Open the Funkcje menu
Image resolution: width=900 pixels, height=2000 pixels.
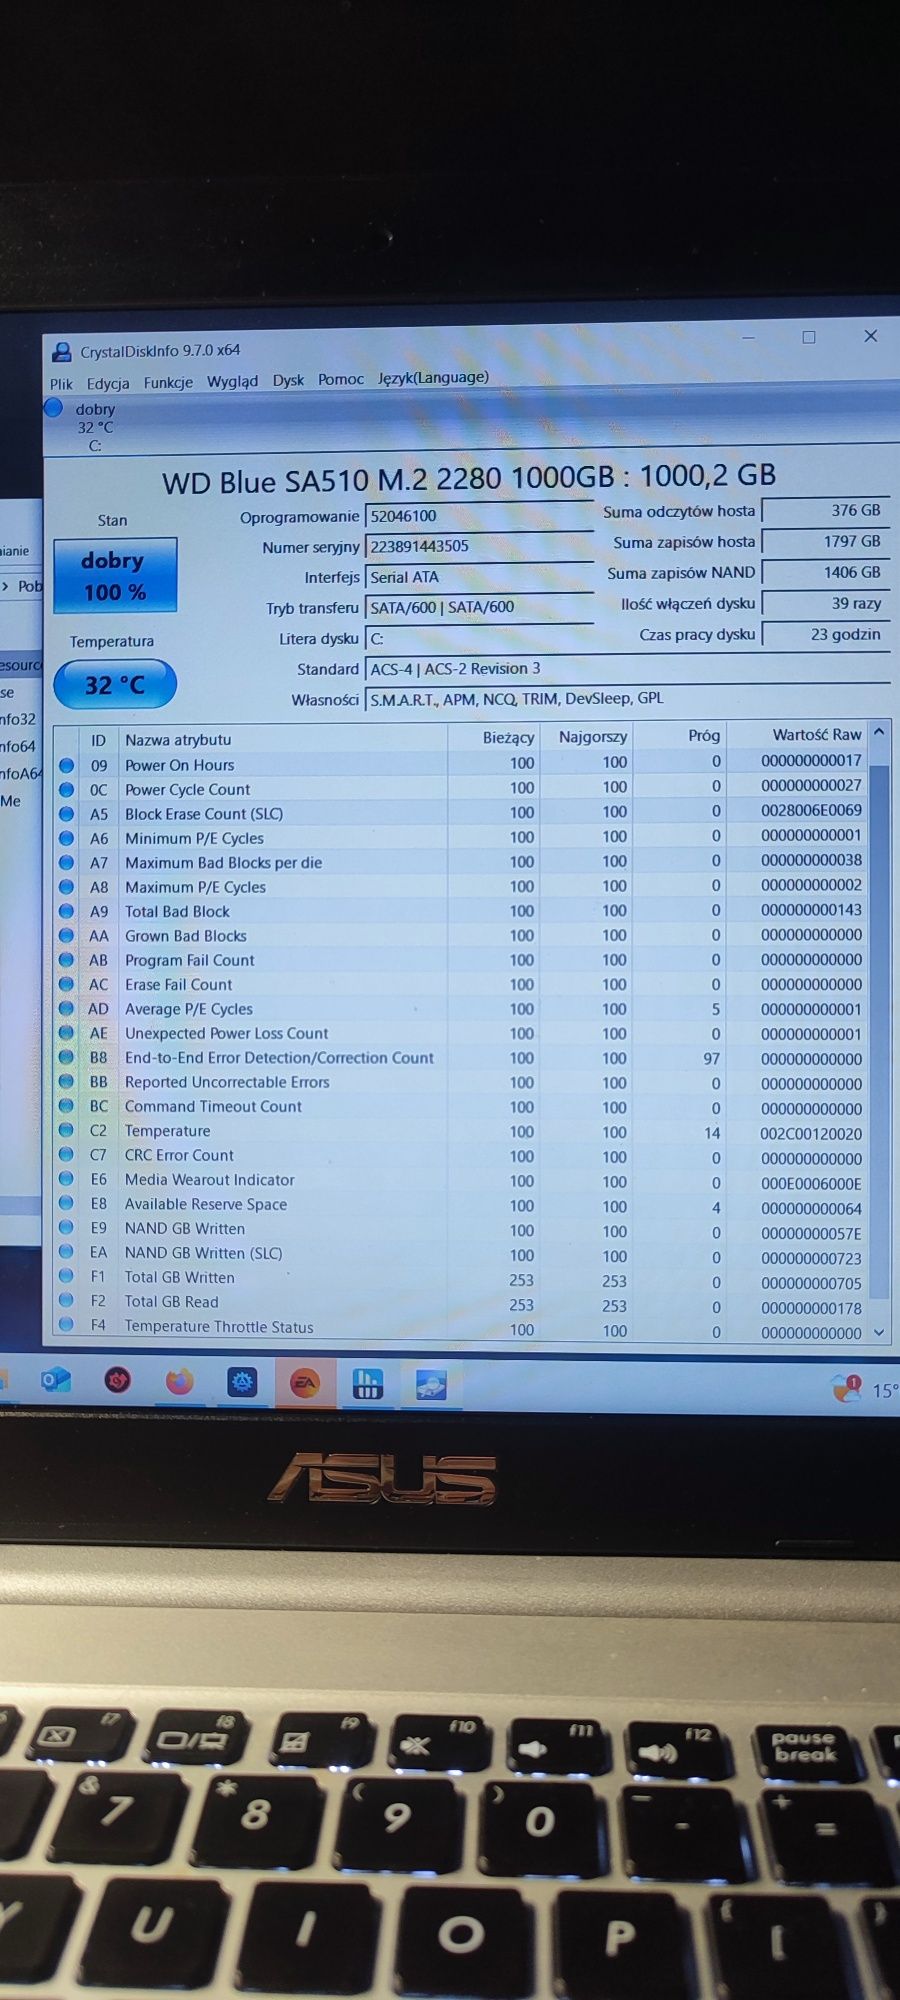coord(168,382)
